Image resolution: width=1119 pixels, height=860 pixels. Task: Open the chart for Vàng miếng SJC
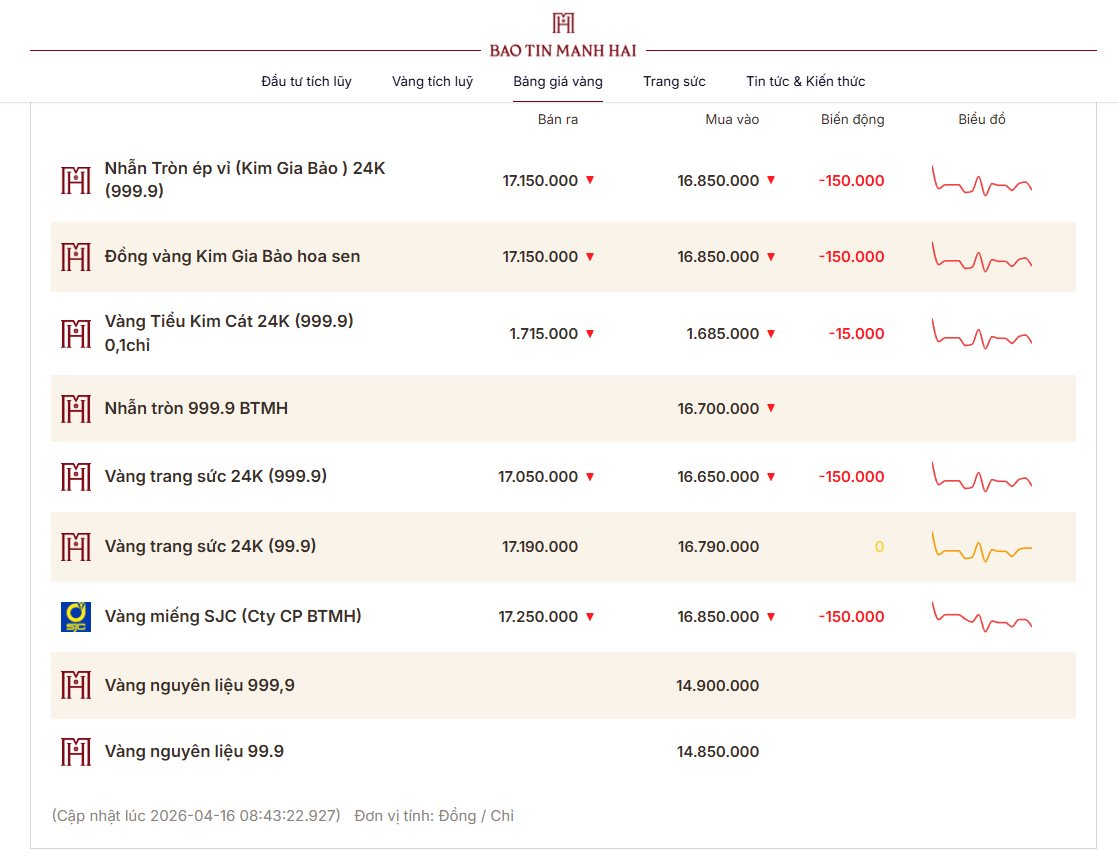(981, 617)
